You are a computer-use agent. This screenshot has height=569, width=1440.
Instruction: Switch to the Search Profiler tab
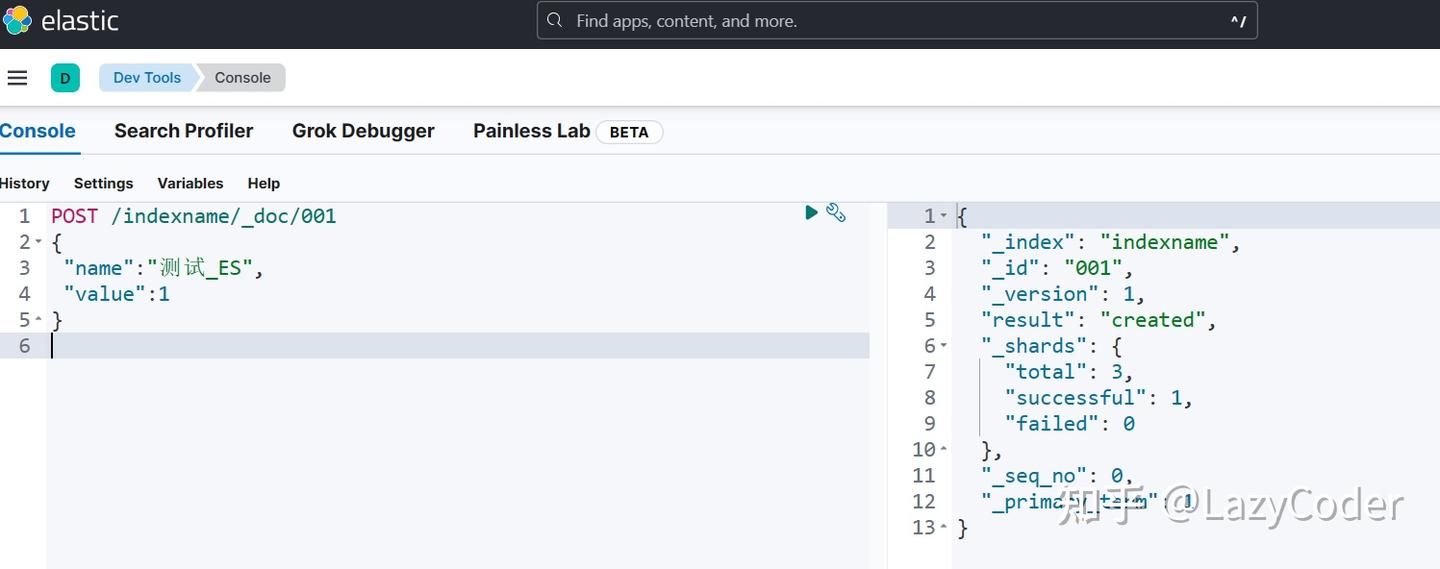pyautogui.click(x=183, y=131)
